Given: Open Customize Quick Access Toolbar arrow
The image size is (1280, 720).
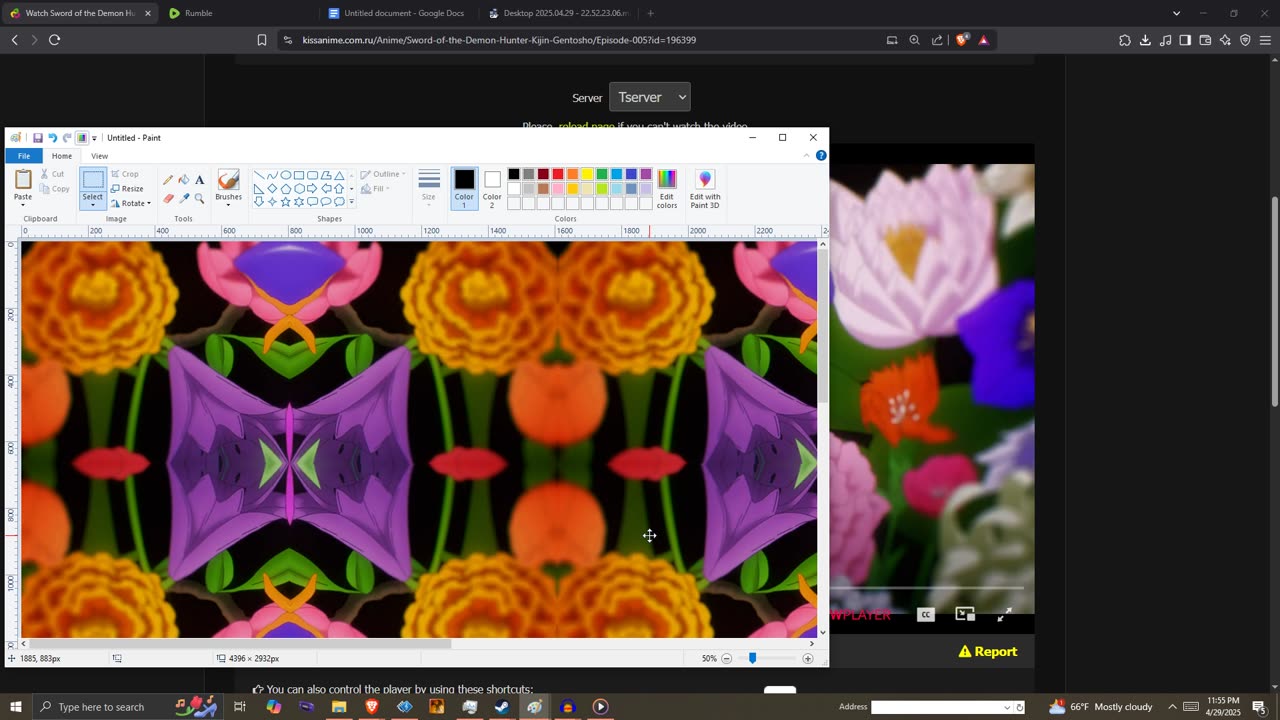Looking at the screenshot, I should (94, 138).
